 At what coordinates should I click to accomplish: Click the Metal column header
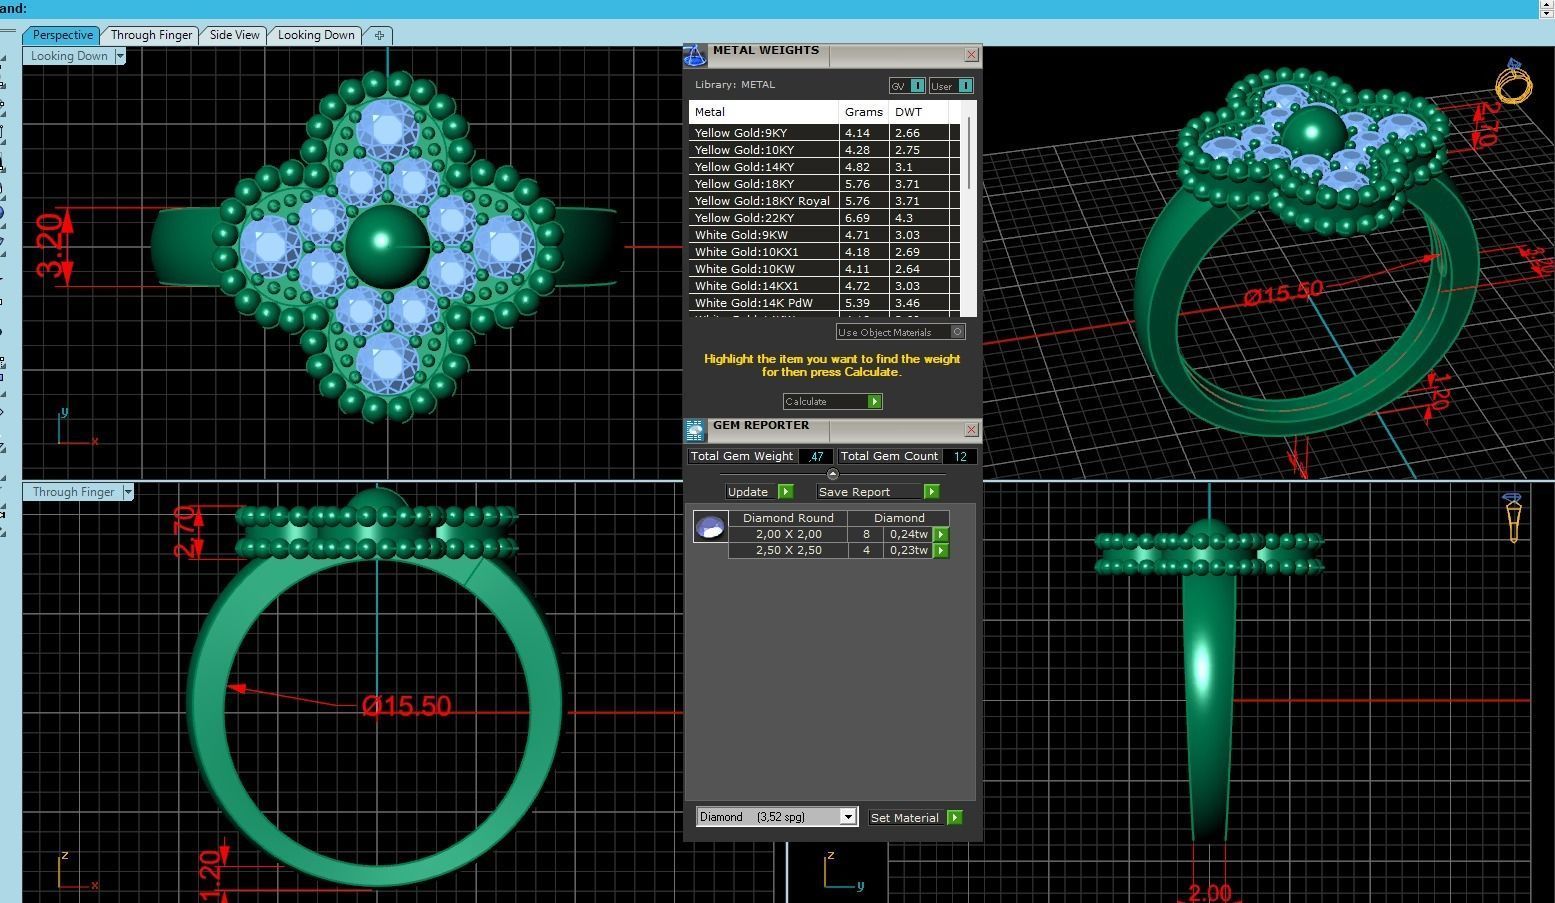764,112
